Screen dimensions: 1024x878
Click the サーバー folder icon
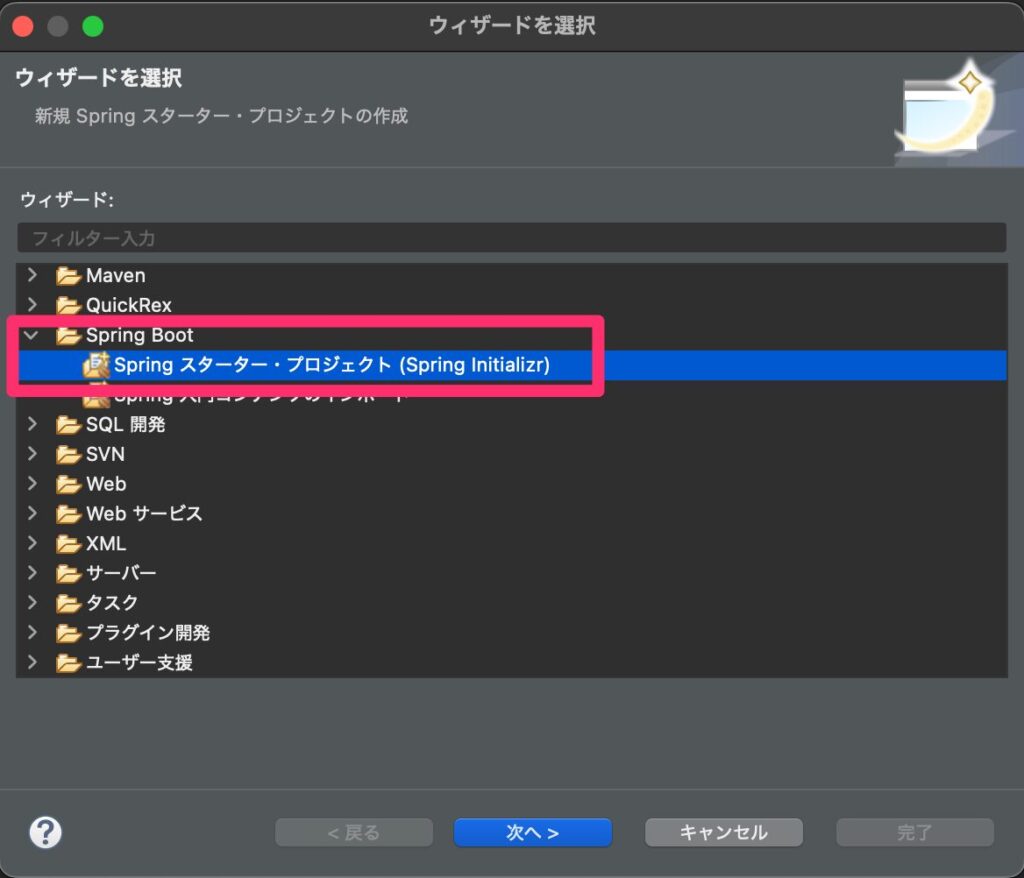(x=68, y=574)
